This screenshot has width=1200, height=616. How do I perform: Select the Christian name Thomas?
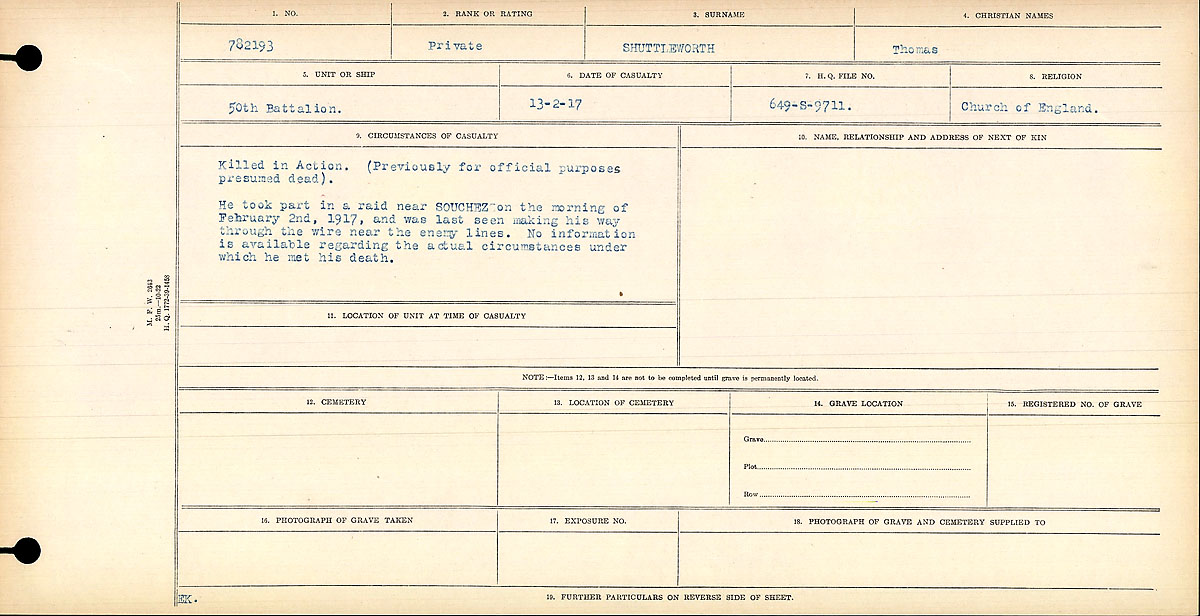pos(915,49)
